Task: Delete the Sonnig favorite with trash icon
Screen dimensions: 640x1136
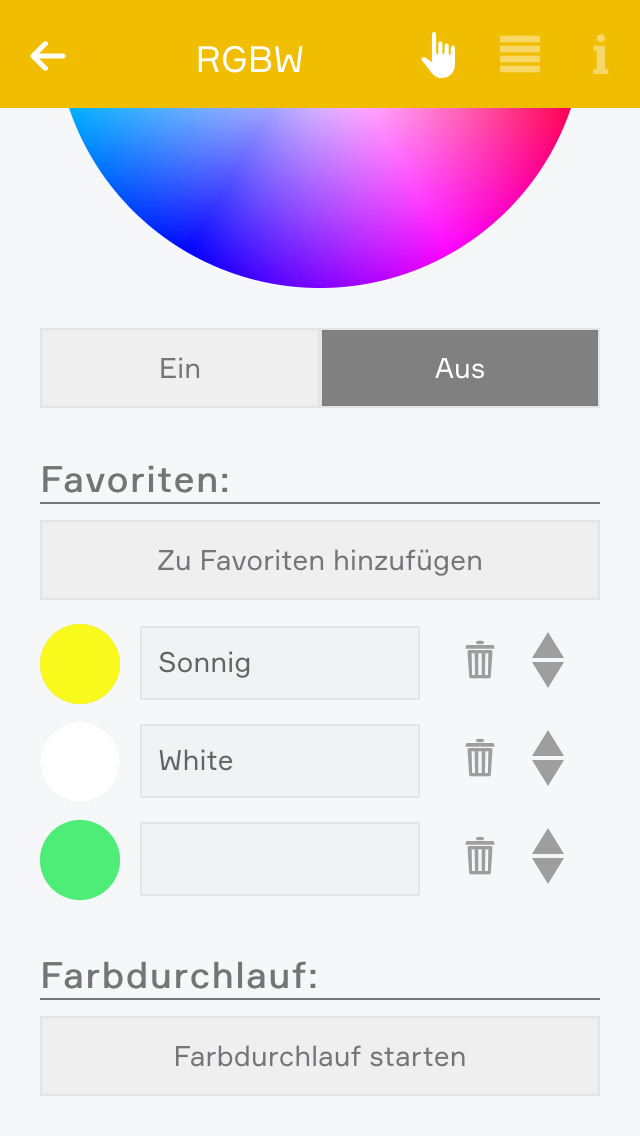Action: pyautogui.click(x=480, y=661)
